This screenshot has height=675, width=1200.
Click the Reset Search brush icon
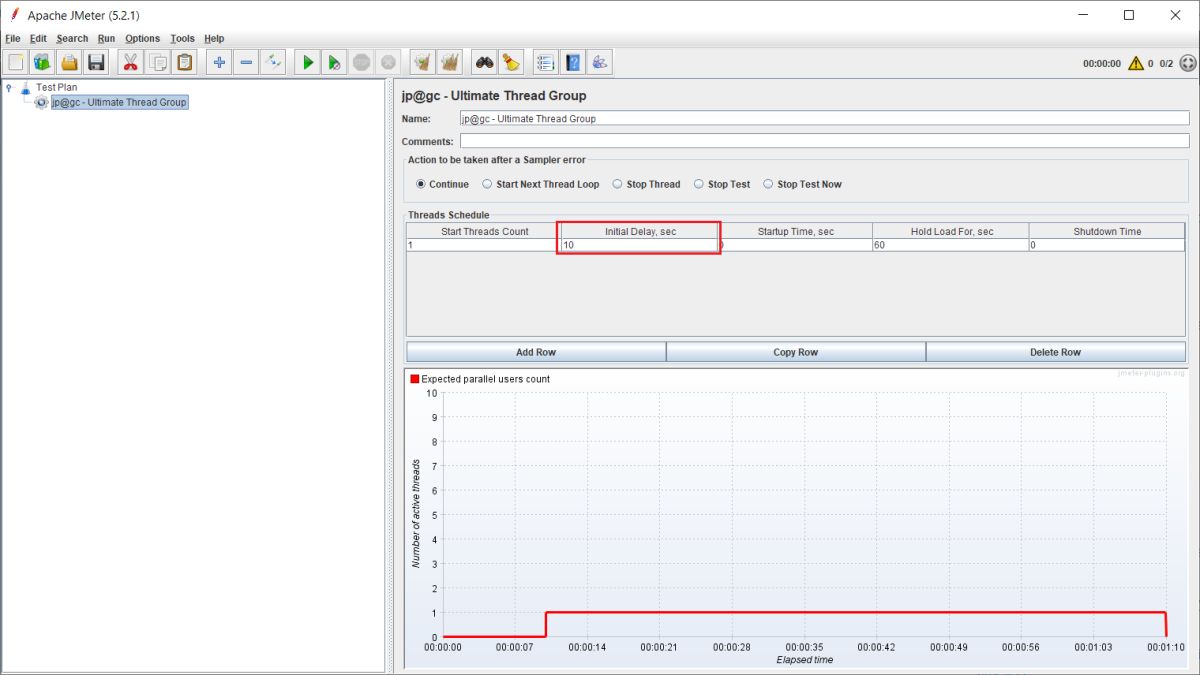511,62
